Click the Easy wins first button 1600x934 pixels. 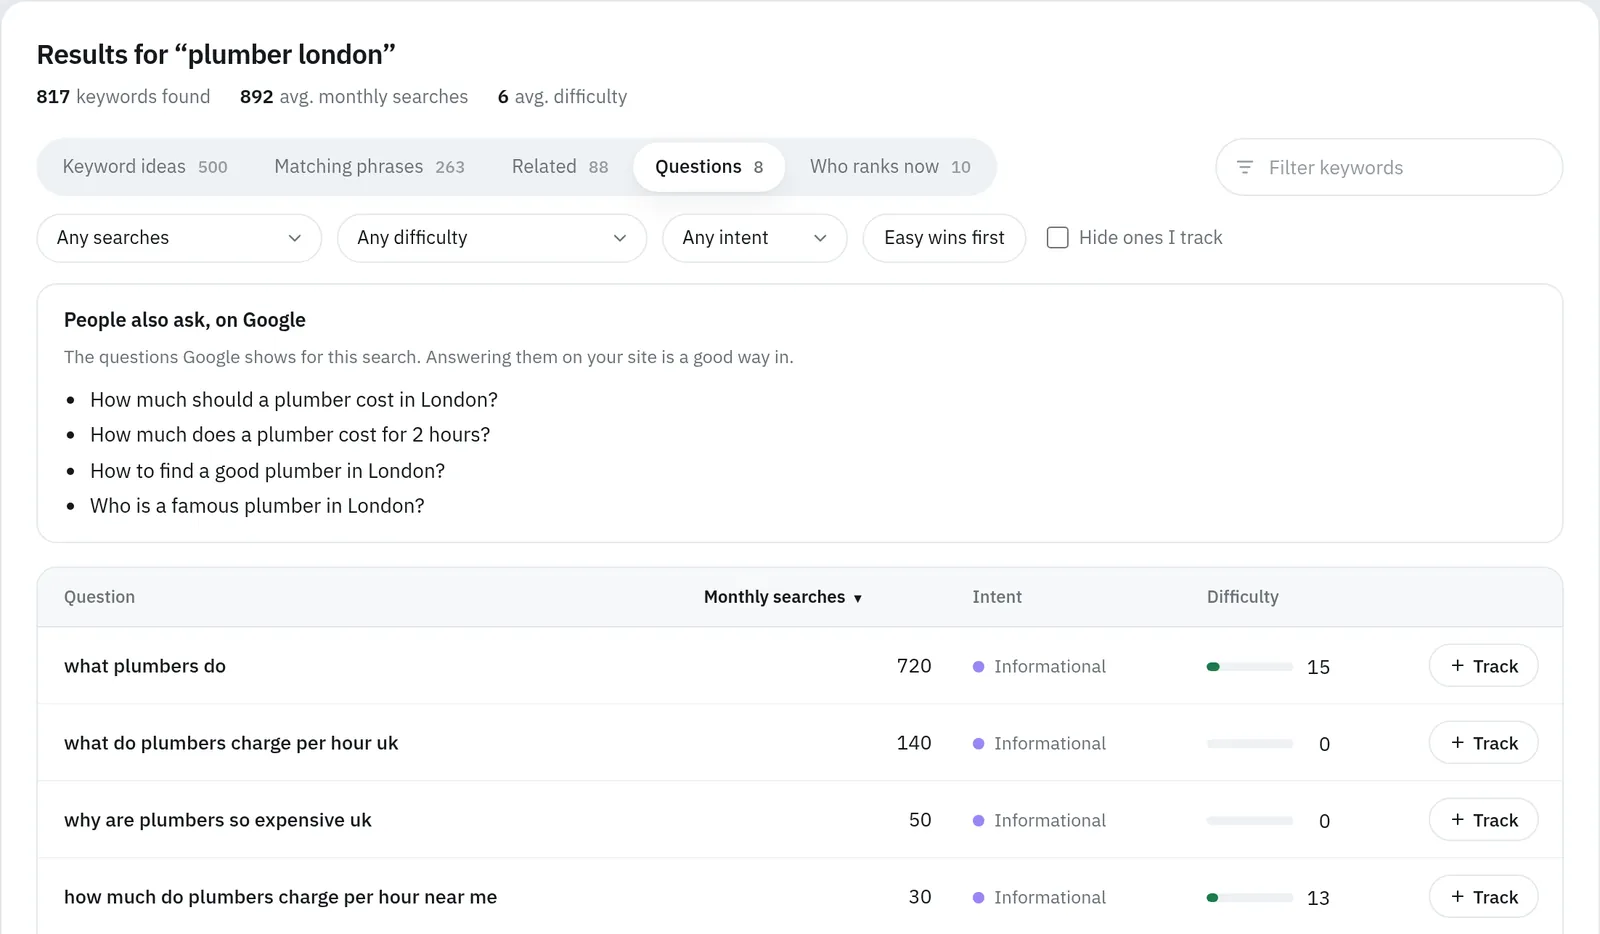coord(944,238)
